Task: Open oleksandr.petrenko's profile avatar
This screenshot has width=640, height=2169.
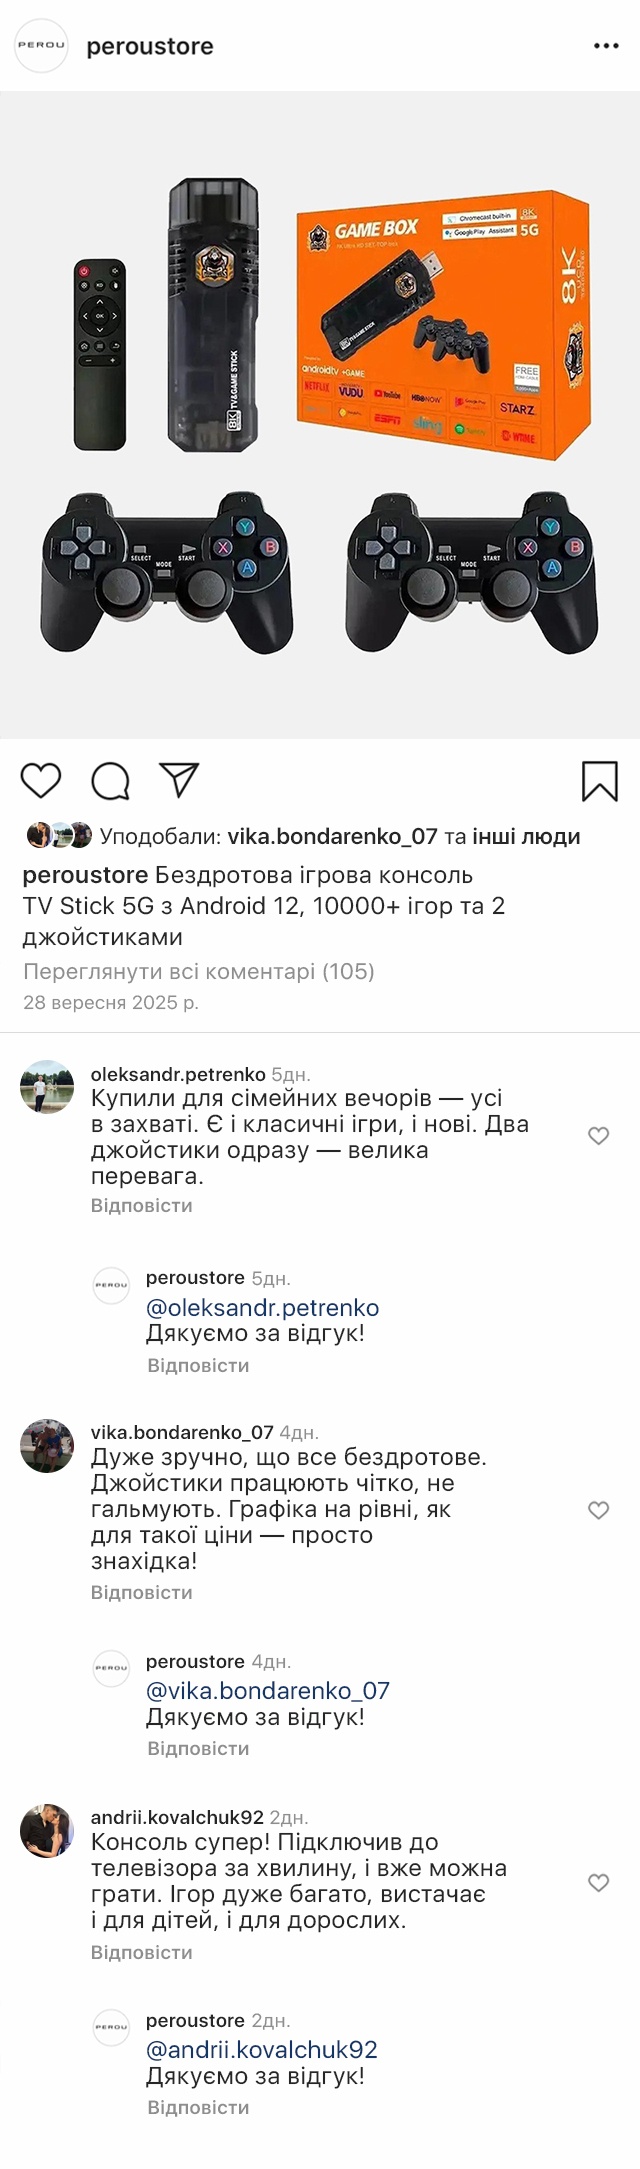Action: pyautogui.click(x=47, y=1087)
